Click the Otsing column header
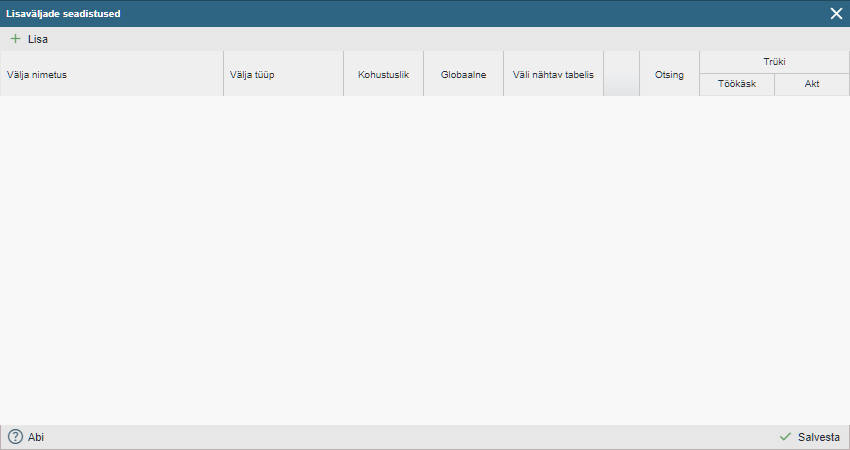 669,74
